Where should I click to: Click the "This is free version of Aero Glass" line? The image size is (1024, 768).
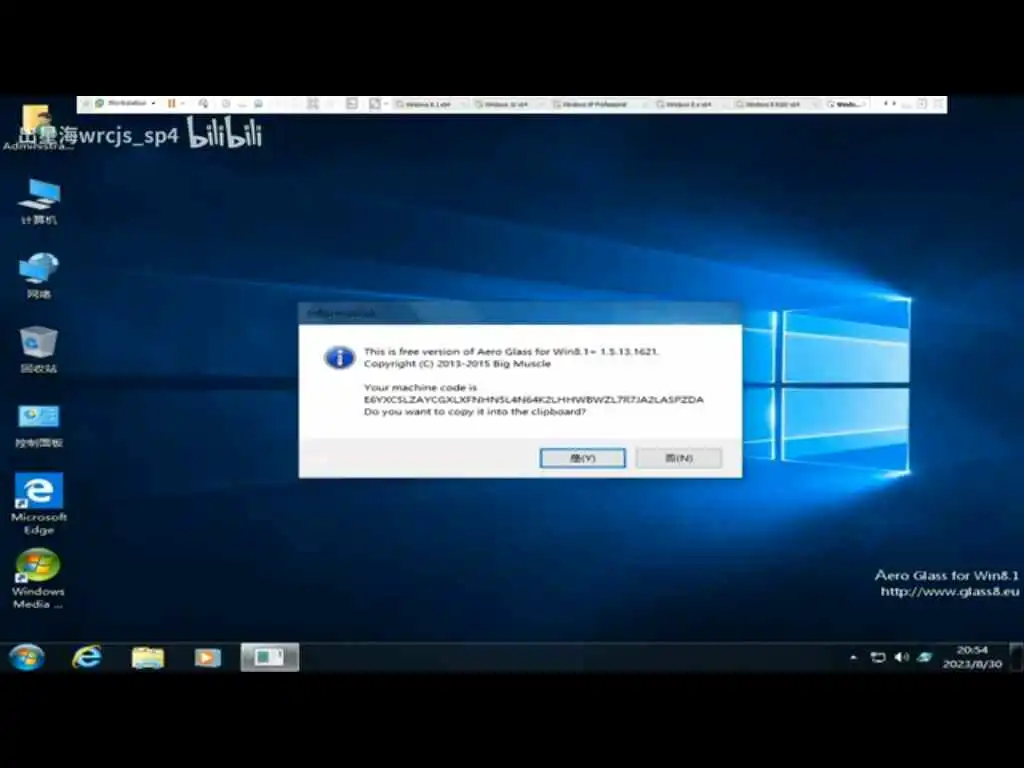511,351
